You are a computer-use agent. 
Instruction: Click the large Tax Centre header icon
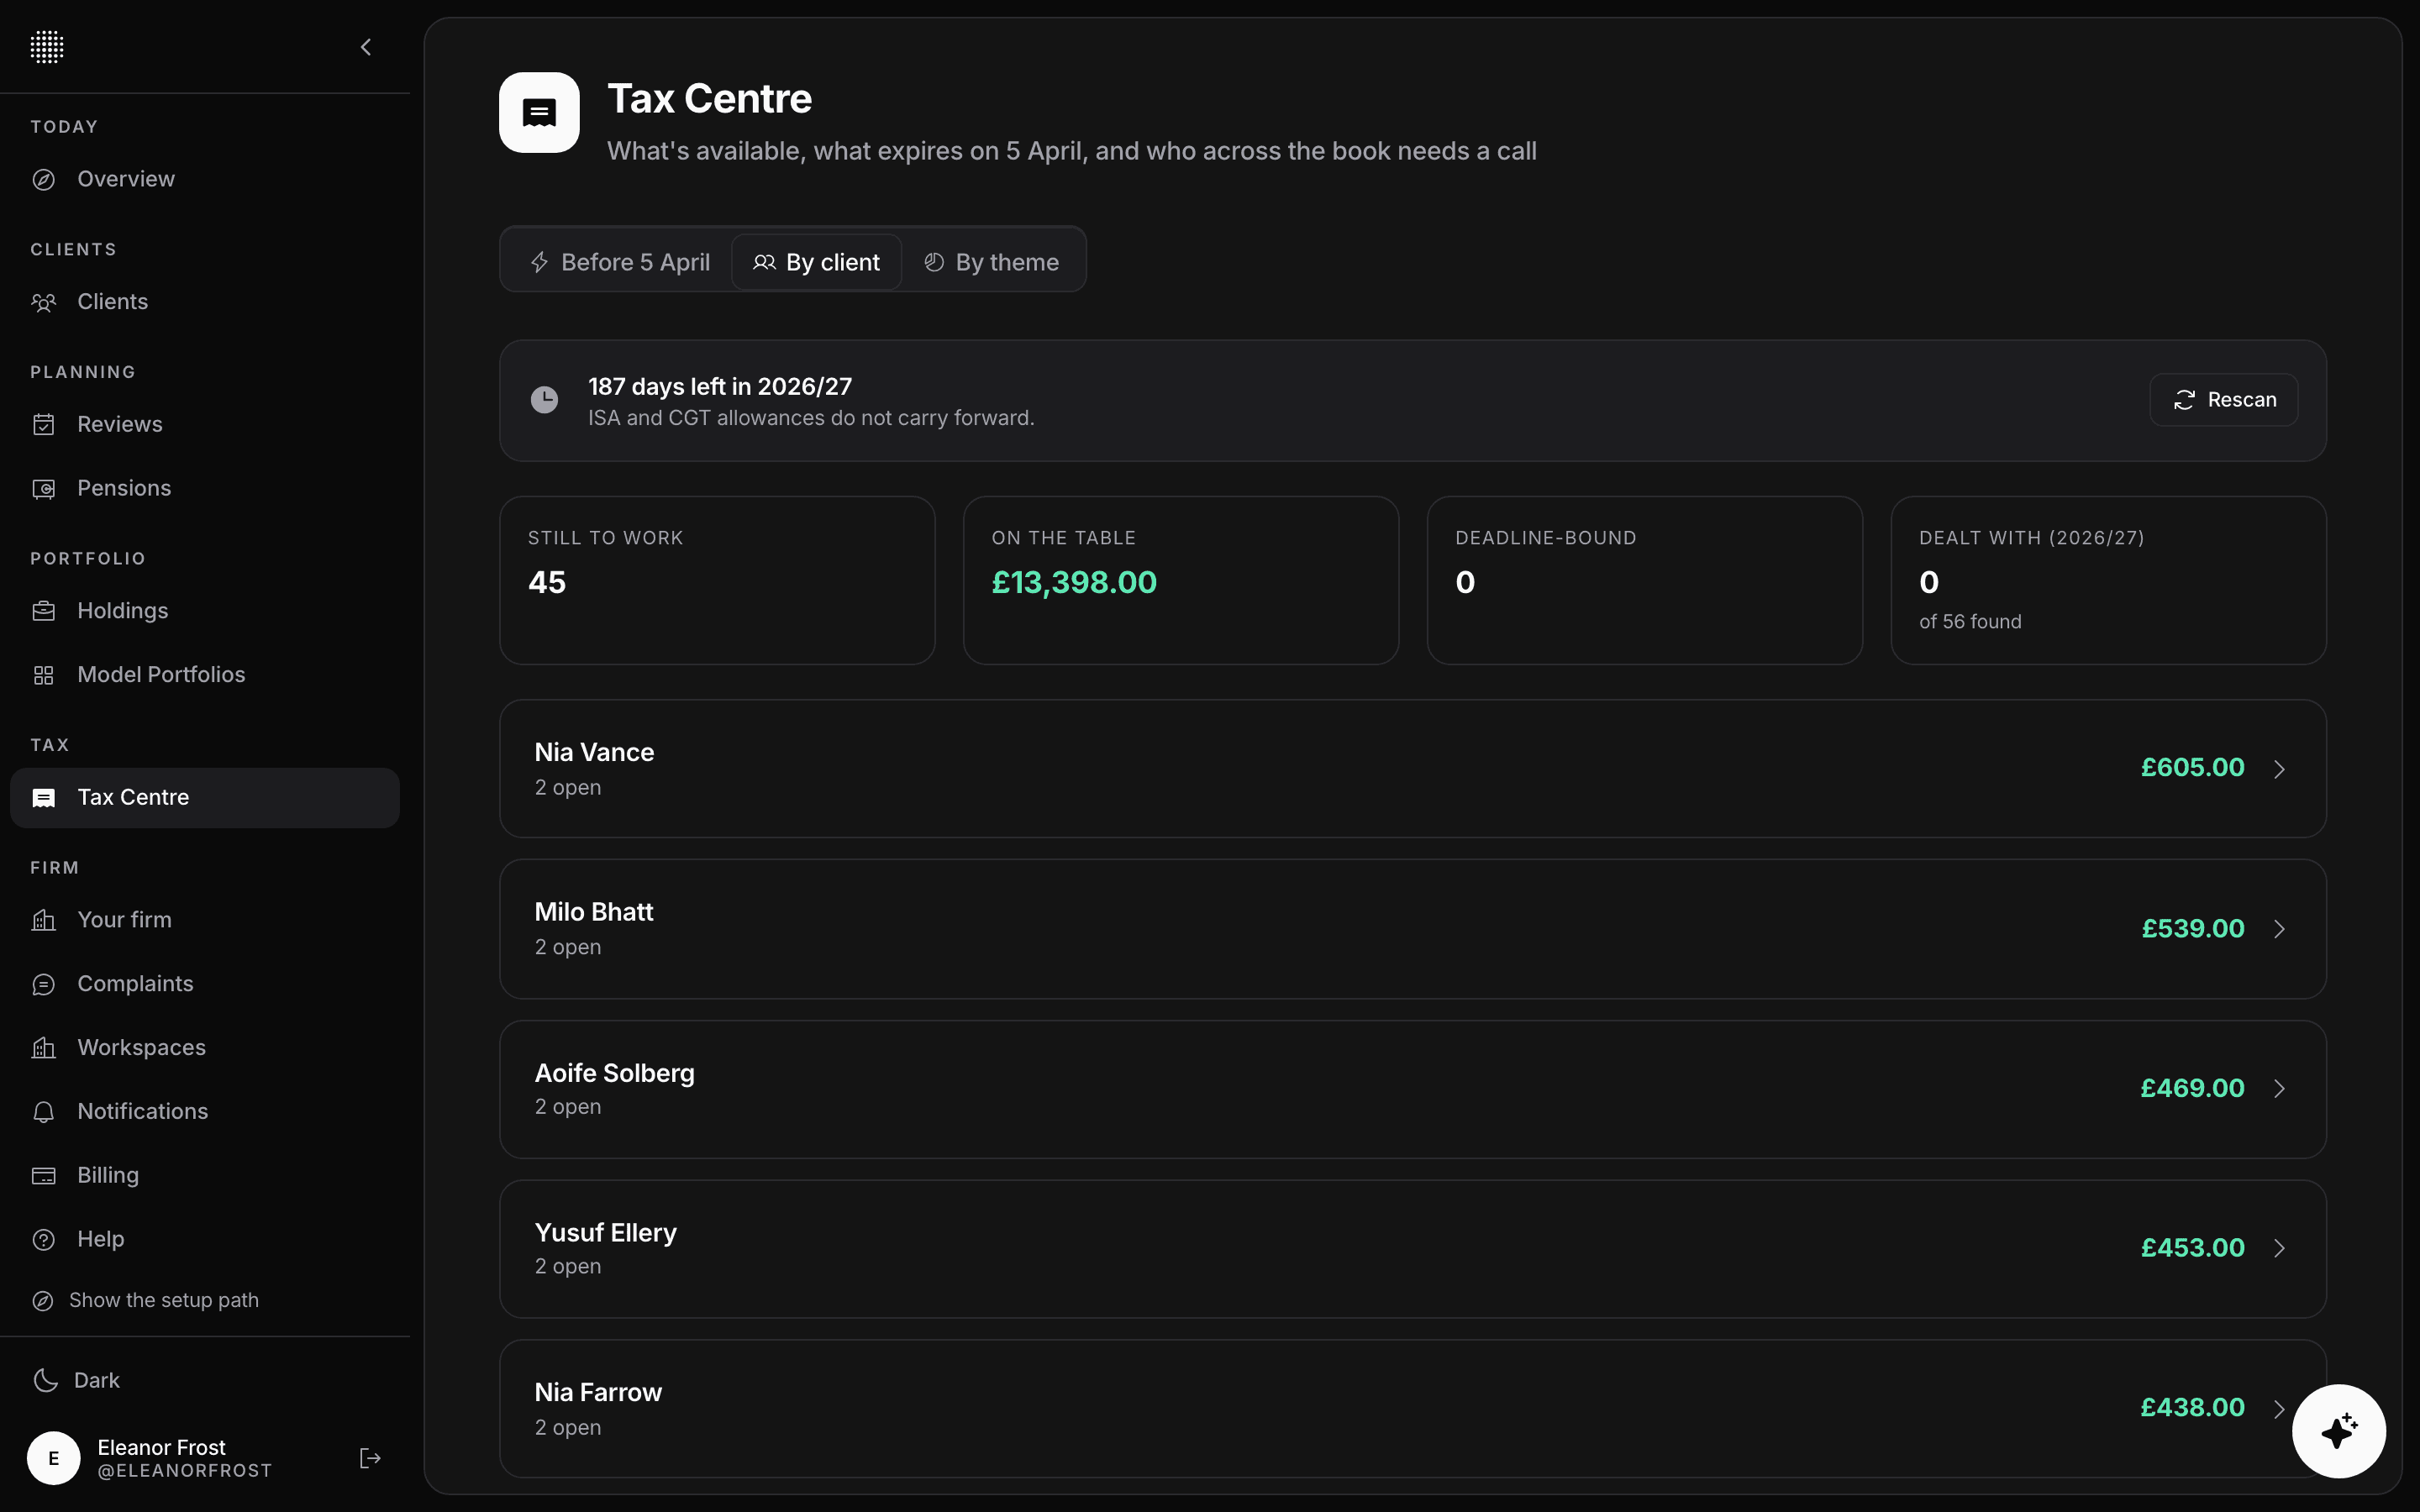click(539, 112)
